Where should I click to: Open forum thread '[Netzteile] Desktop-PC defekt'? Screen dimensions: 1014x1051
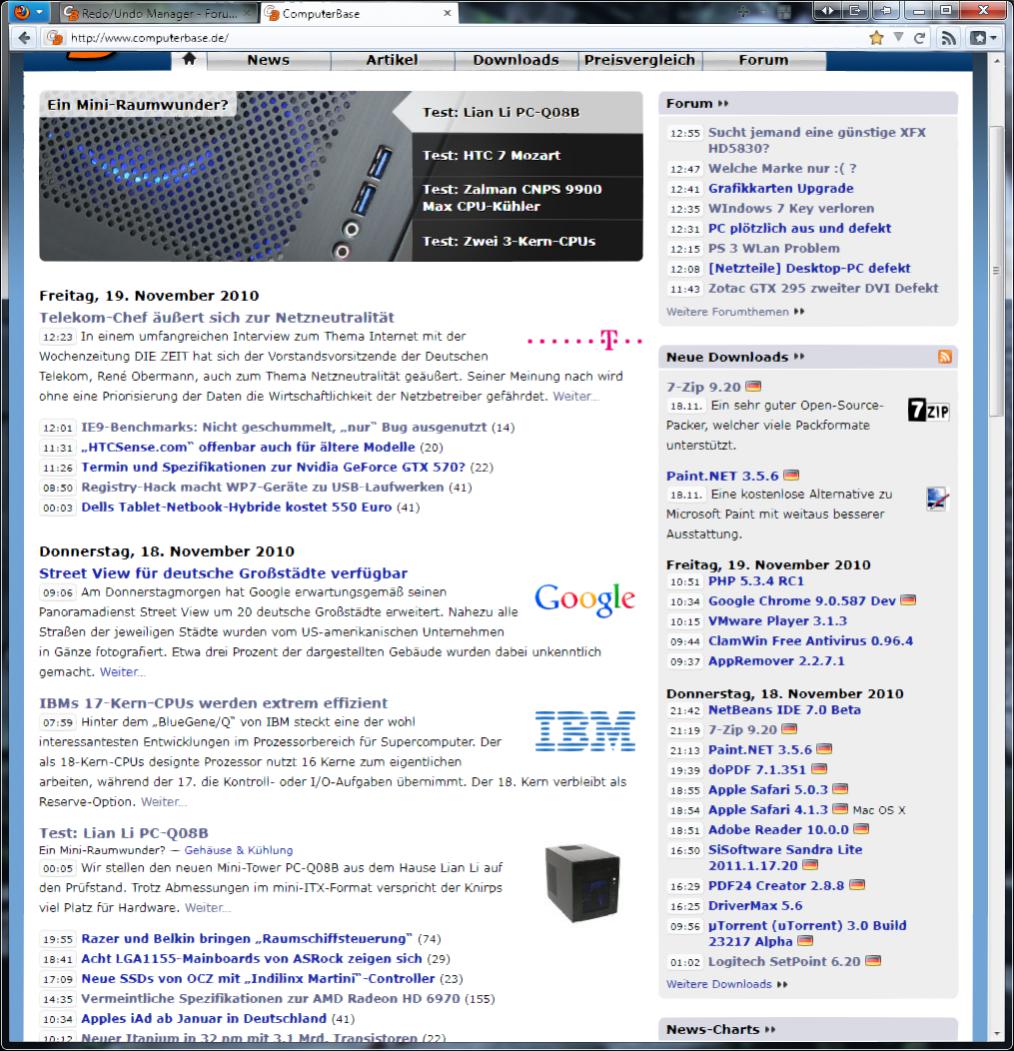[809, 268]
